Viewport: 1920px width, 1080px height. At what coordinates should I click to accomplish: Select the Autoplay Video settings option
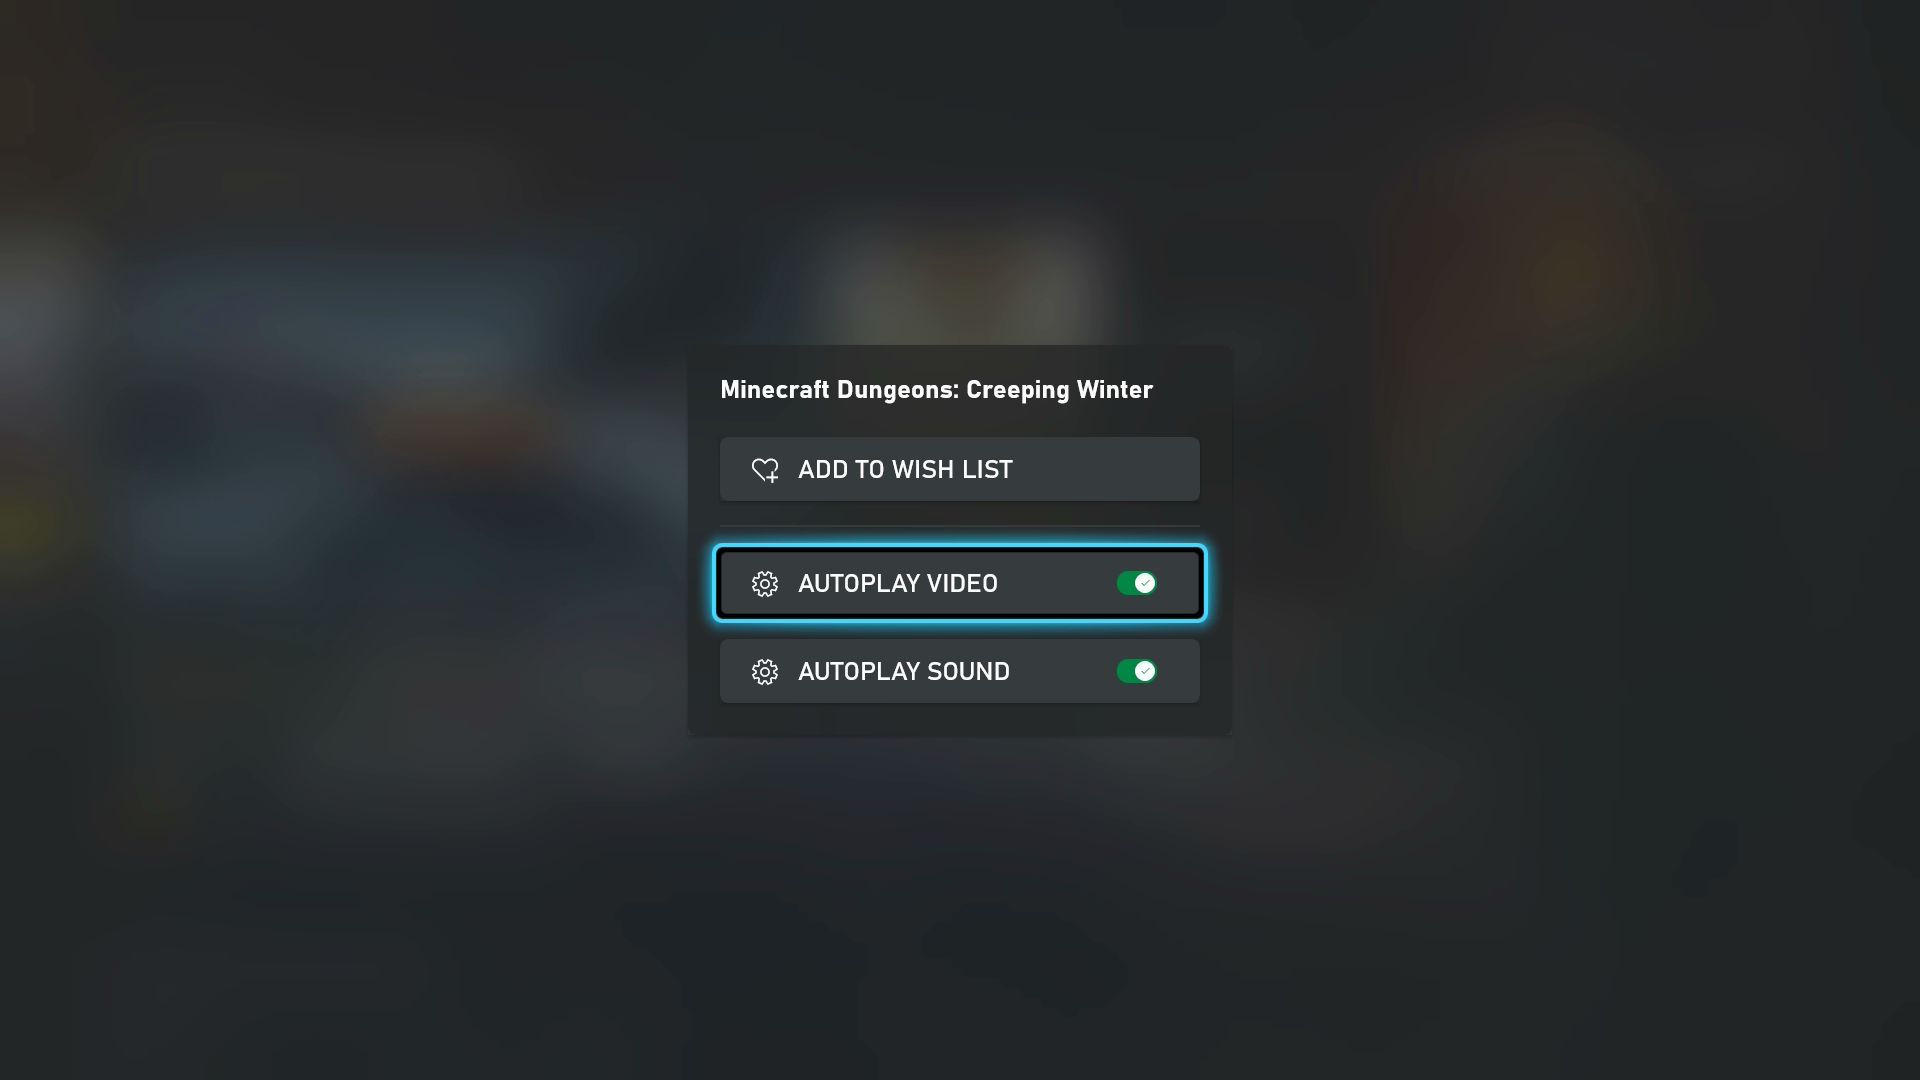(960, 583)
